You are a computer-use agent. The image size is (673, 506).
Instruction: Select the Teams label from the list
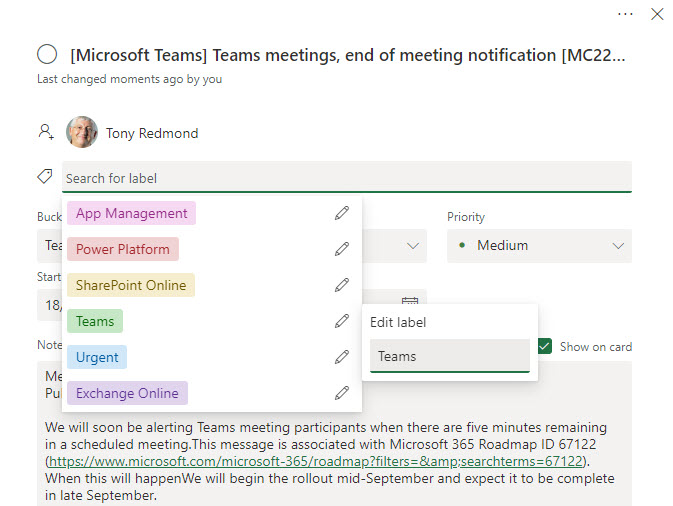tap(95, 321)
